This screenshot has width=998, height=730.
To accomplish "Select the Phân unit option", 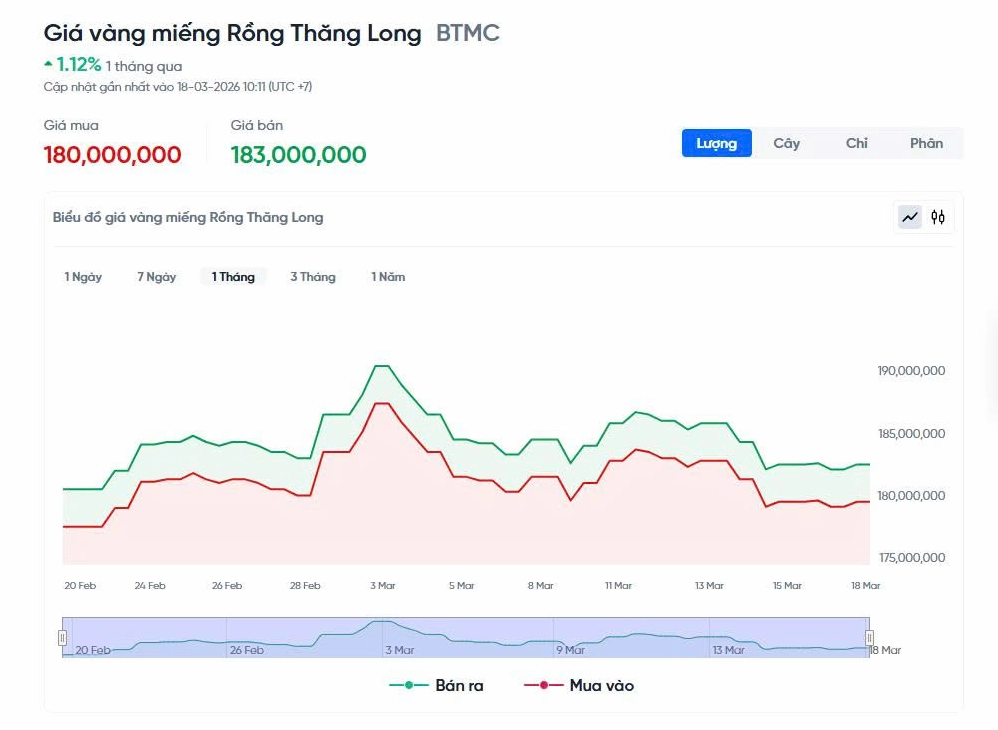I will coord(926,143).
